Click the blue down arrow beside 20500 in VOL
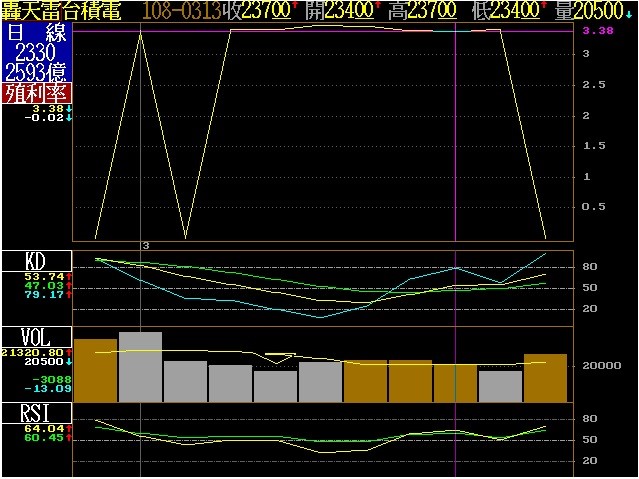The height and width of the screenshot is (479, 639). pos(69,362)
